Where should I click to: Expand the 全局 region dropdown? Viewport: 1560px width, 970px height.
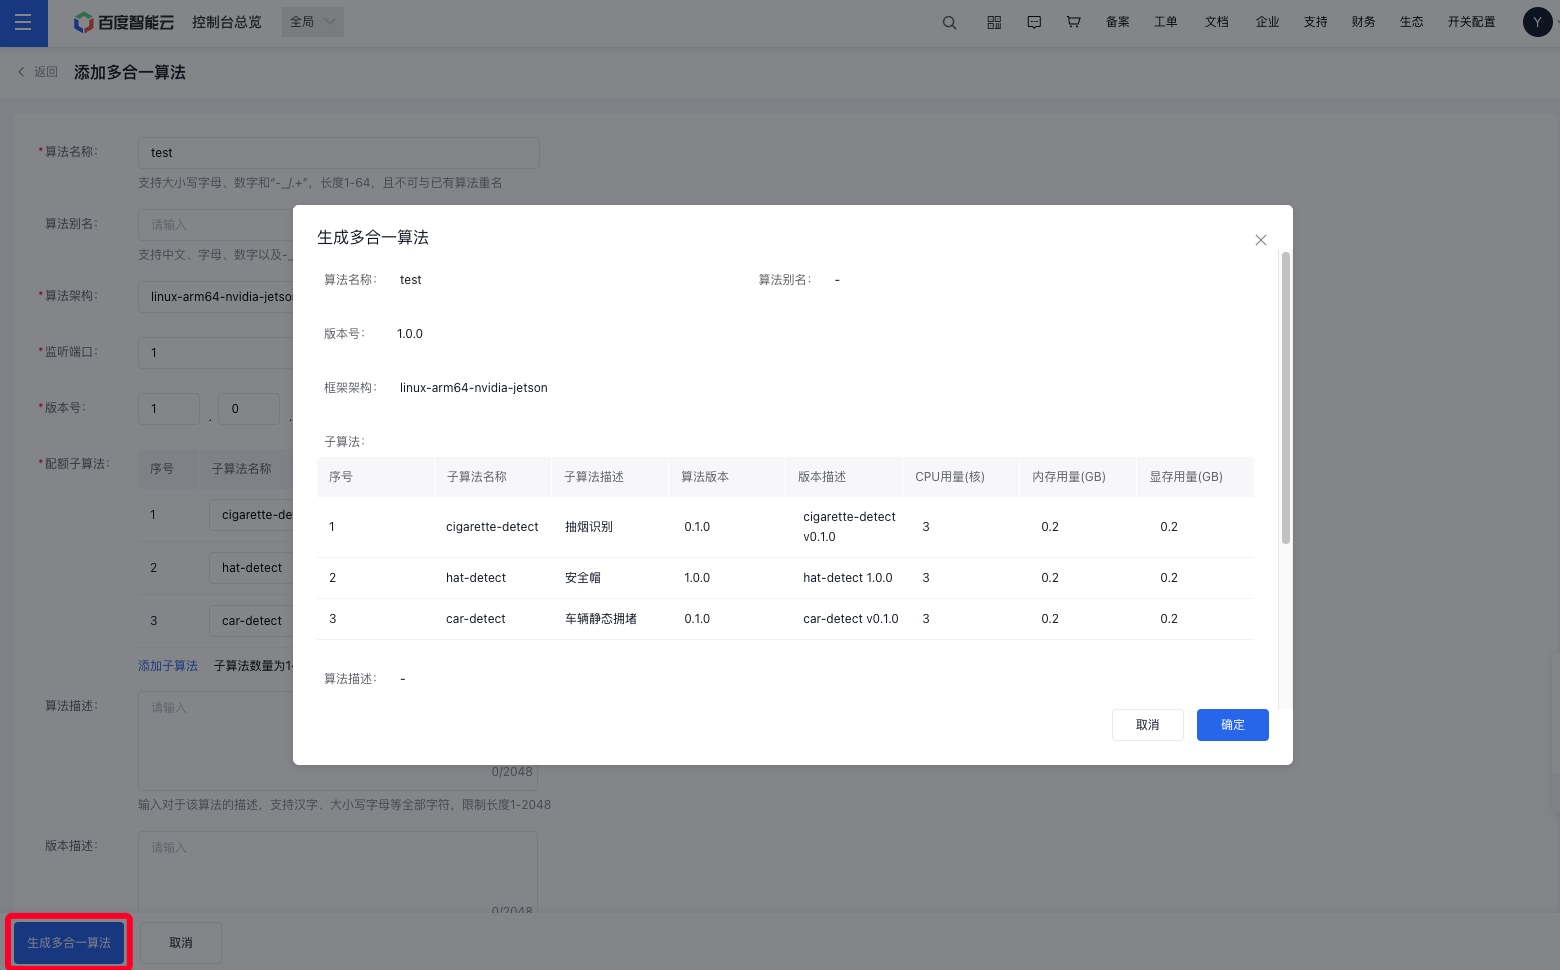(x=313, y=22)
